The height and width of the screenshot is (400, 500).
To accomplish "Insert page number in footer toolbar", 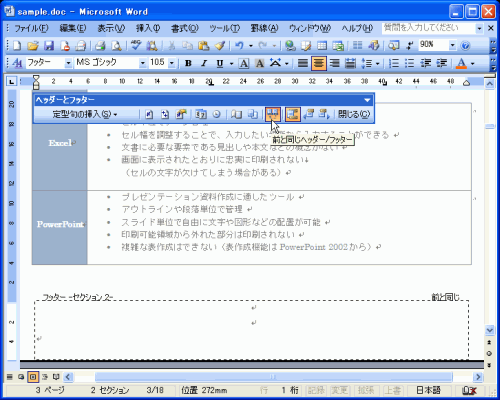I will (149, 114).
